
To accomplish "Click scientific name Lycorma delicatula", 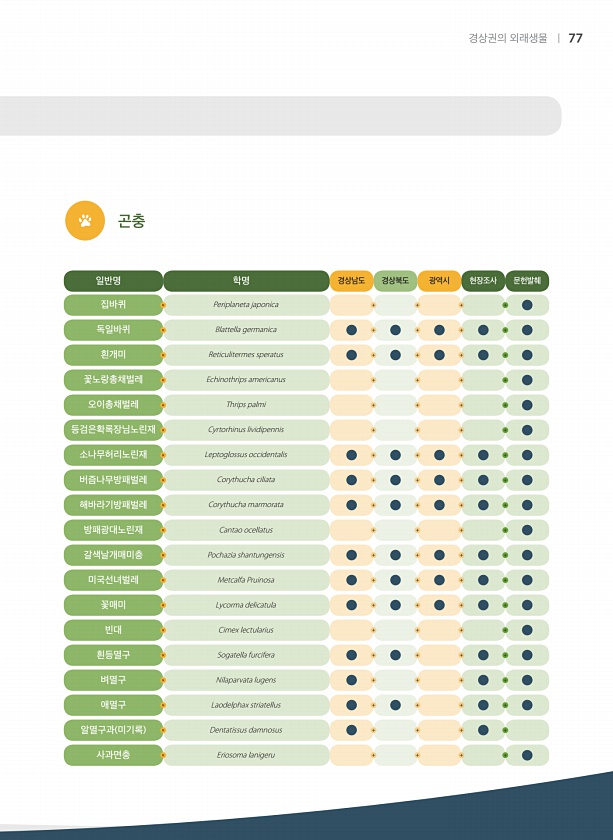I will 246,605.
